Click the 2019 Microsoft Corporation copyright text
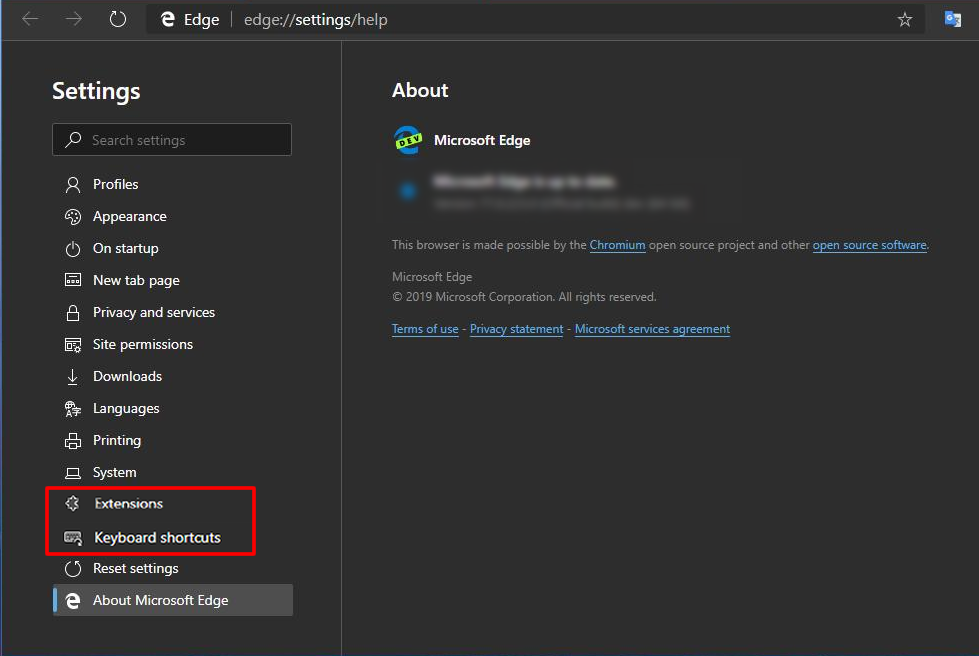This screenshot has width=979, height=656. 524,297
